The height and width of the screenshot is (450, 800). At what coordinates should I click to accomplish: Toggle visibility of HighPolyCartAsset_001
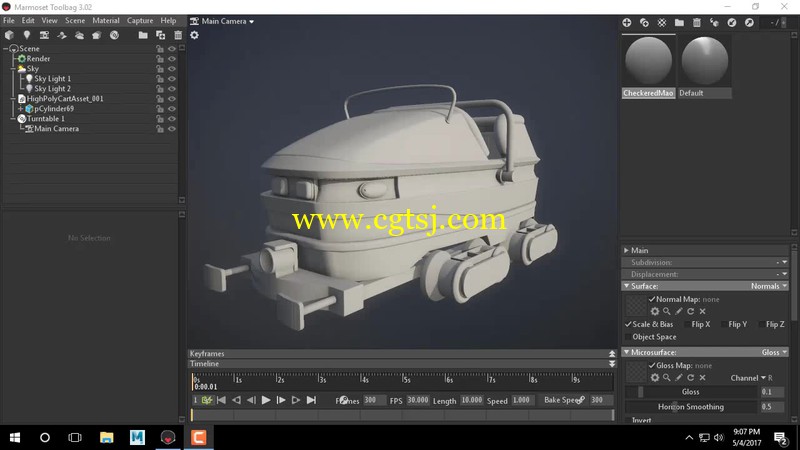(x=172, y=98)
